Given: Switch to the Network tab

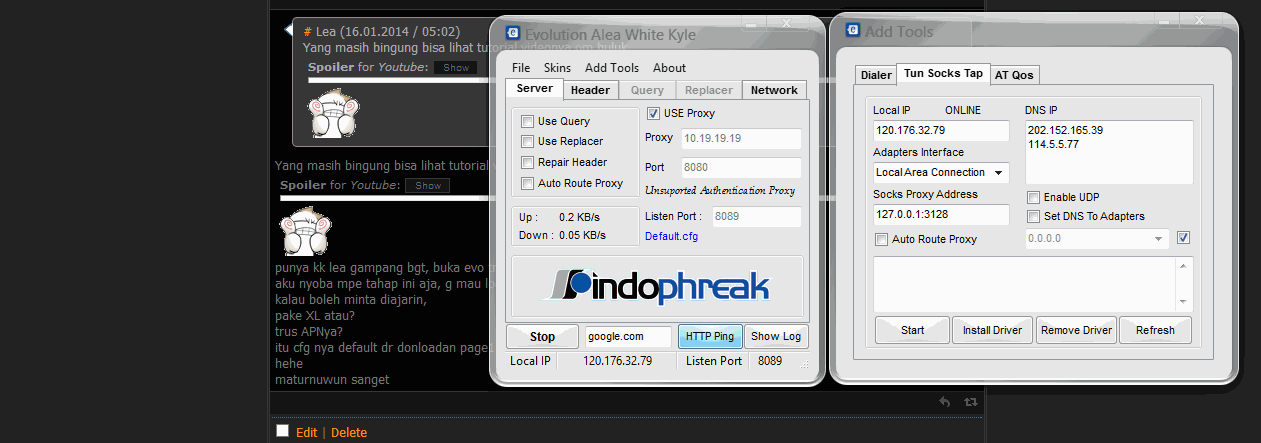Looking at the screenshot, I should point(774,90).
